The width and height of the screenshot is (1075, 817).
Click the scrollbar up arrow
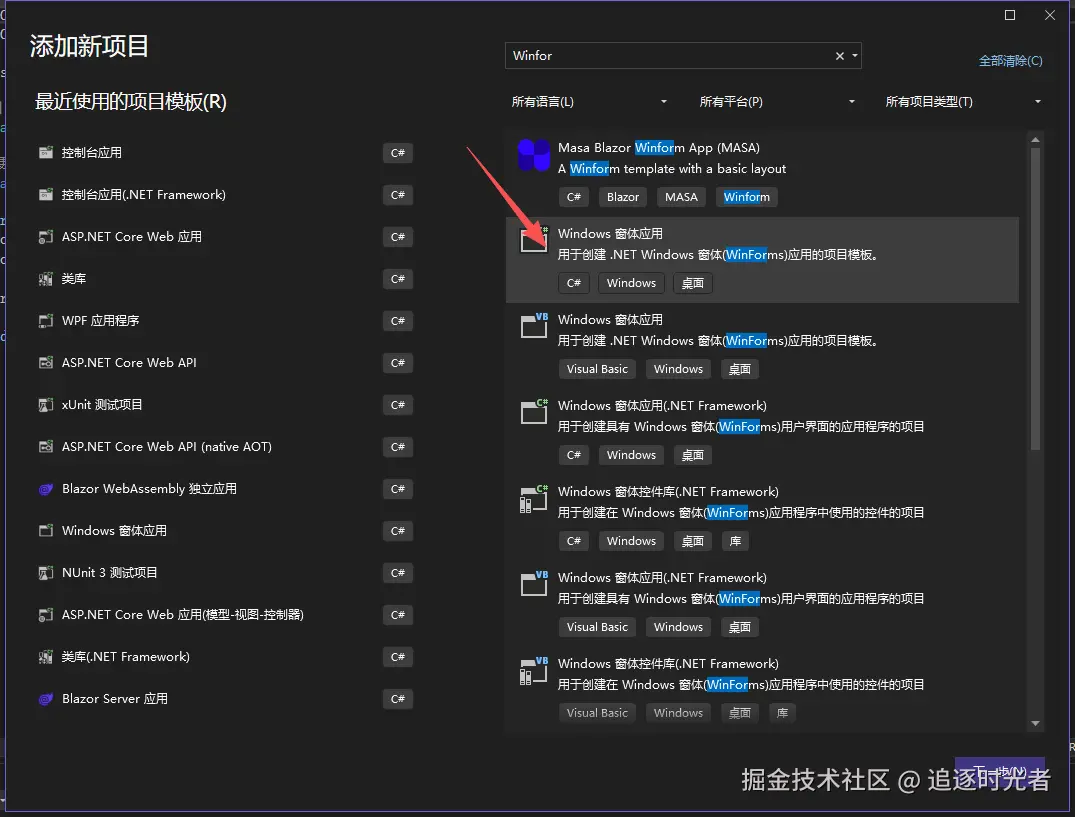pos(1035,140)
